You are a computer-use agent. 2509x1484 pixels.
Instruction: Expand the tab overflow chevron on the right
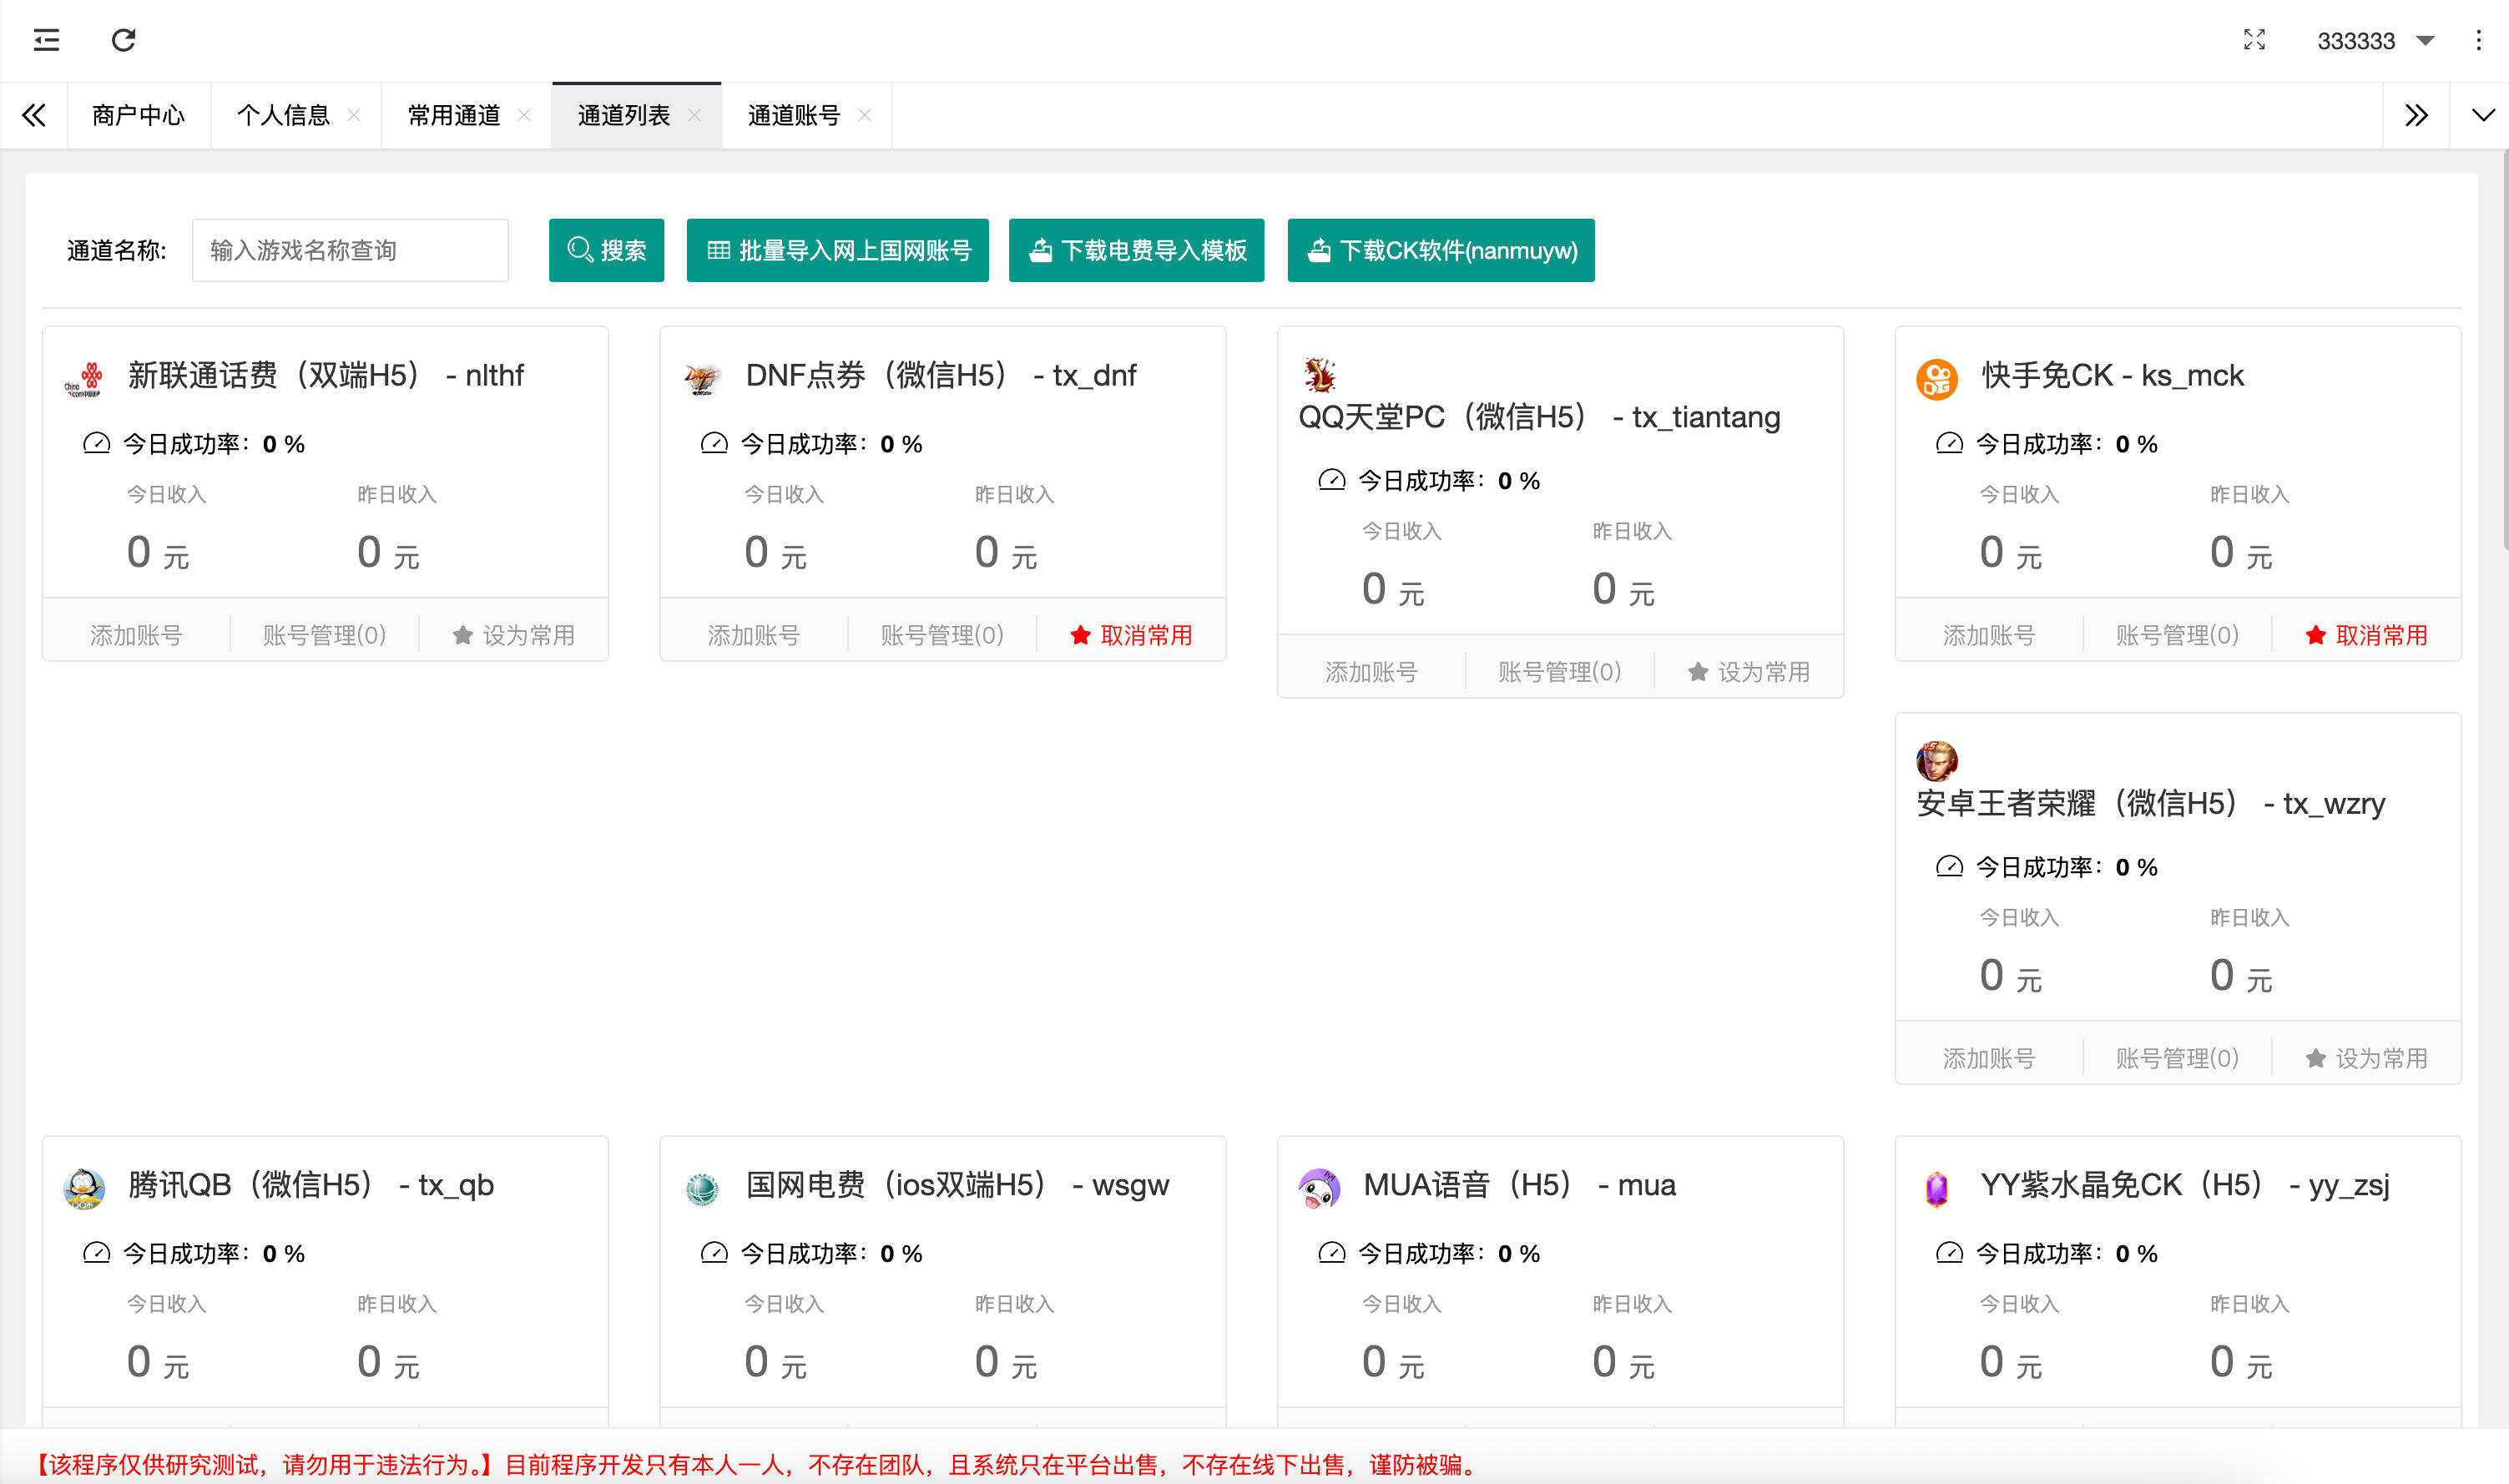click(2483, 115)
